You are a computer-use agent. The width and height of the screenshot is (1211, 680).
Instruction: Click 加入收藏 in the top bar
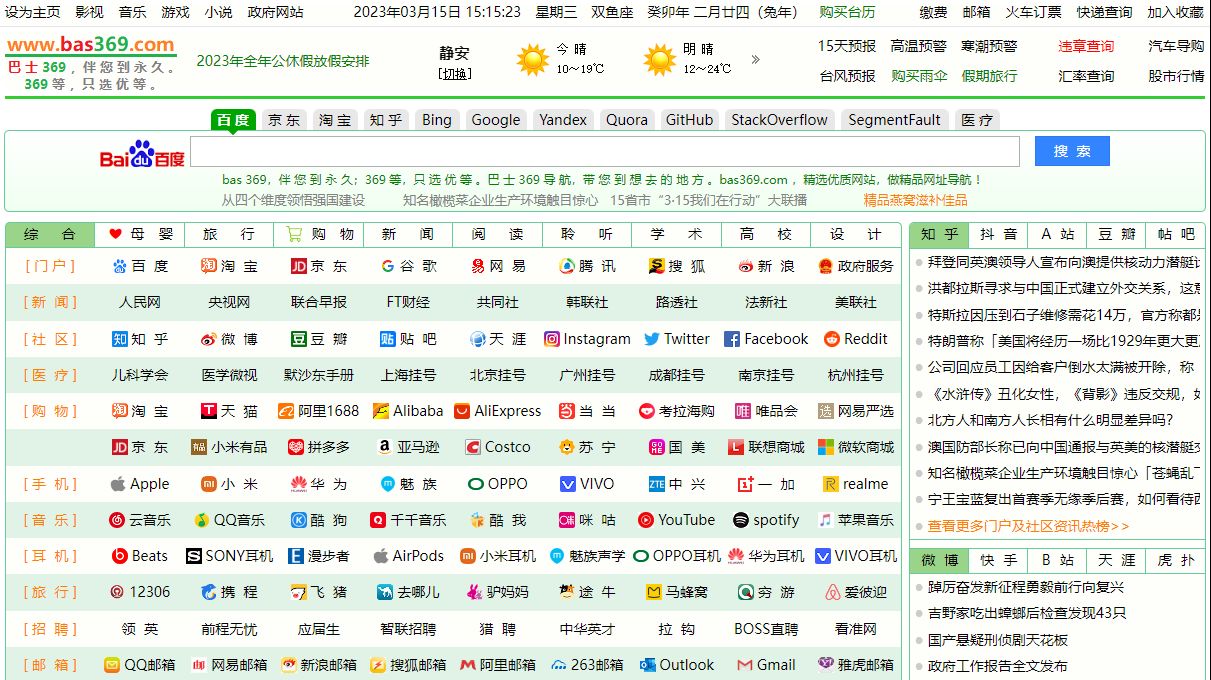pyautogui.click(x=1175, y=12)
